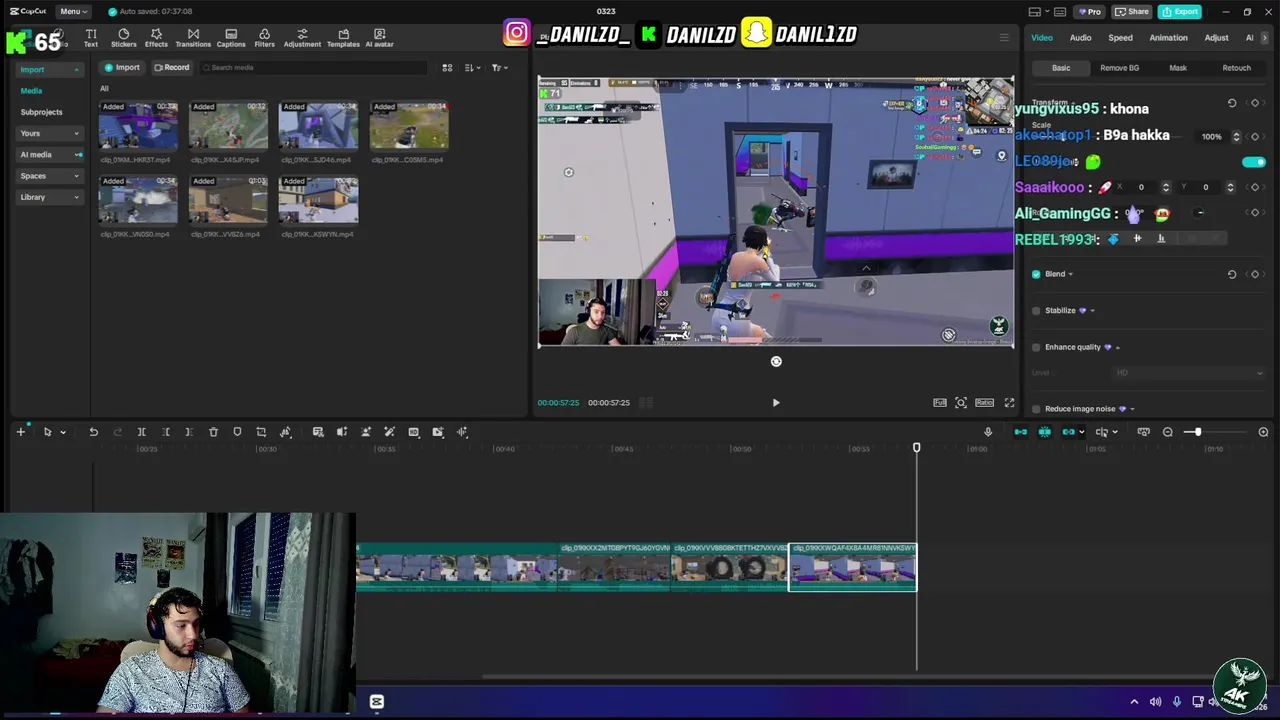Screen dimensions: 1280x720
Task: Click the Split tool in timeline toolbar
Action: 141,432
